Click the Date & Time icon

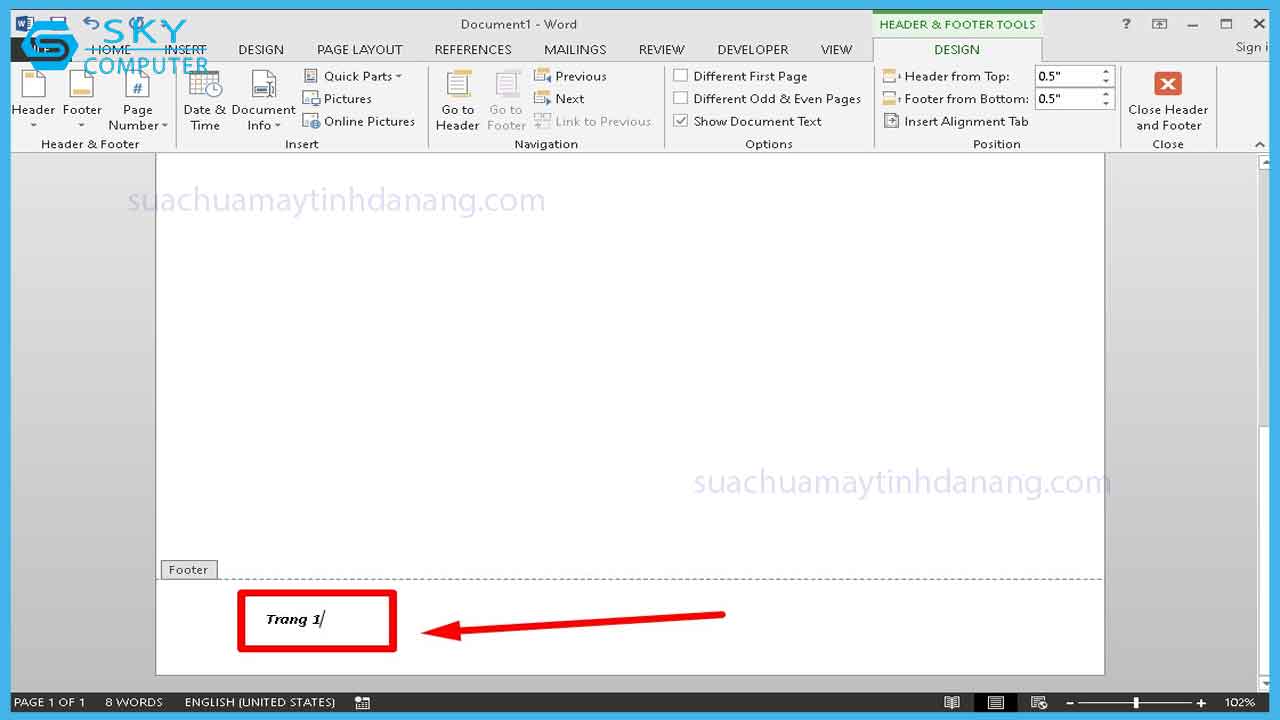tap(204, 86)
